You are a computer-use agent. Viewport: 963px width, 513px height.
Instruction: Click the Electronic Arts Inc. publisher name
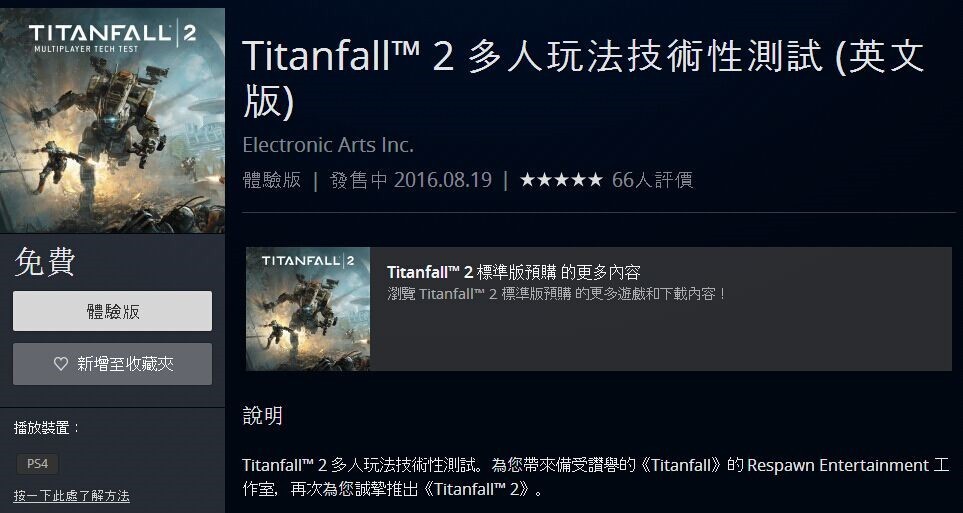328,145
